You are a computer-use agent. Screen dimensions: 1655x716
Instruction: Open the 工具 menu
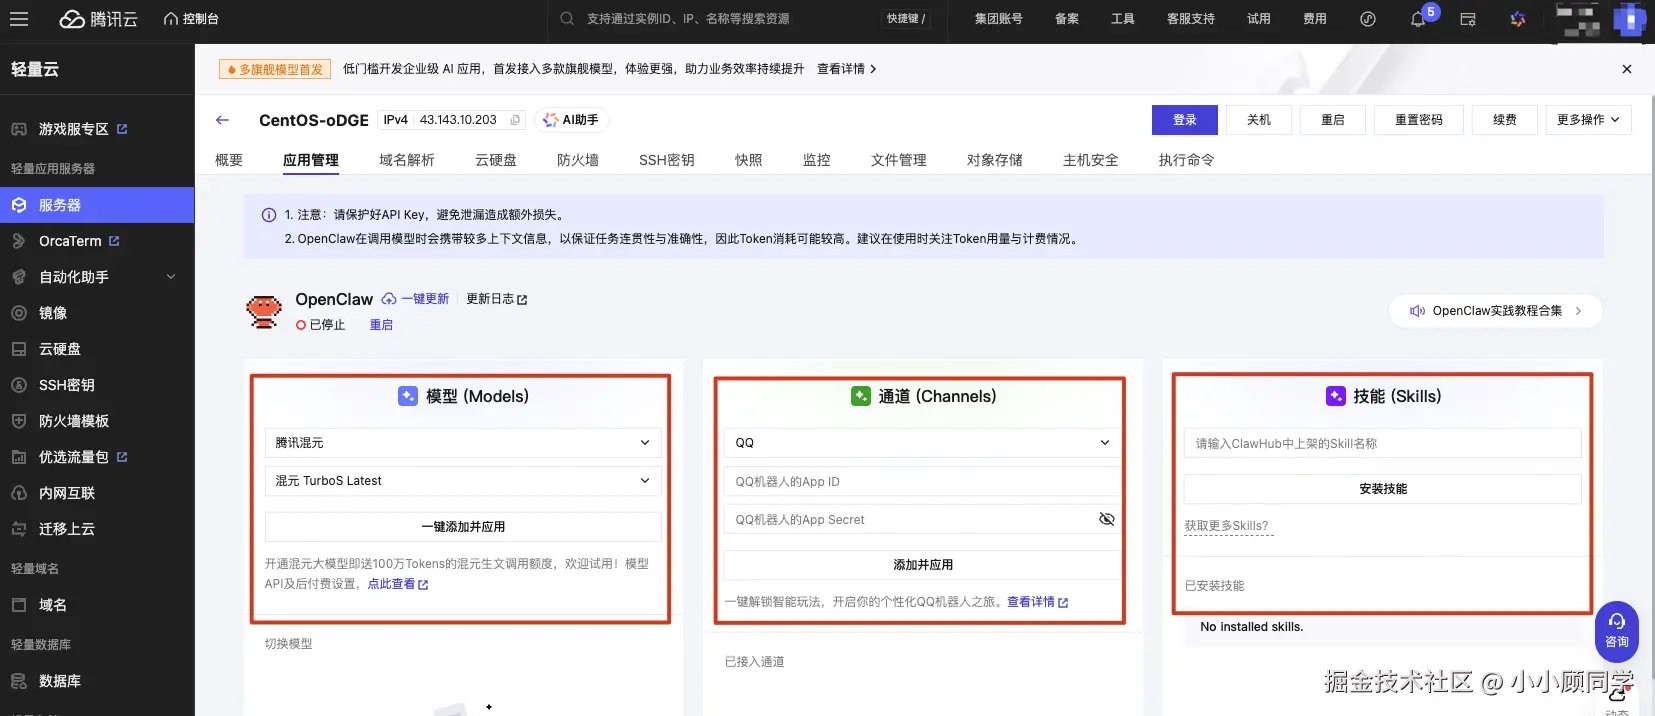pyautogui.click(x=1123, y=19)
